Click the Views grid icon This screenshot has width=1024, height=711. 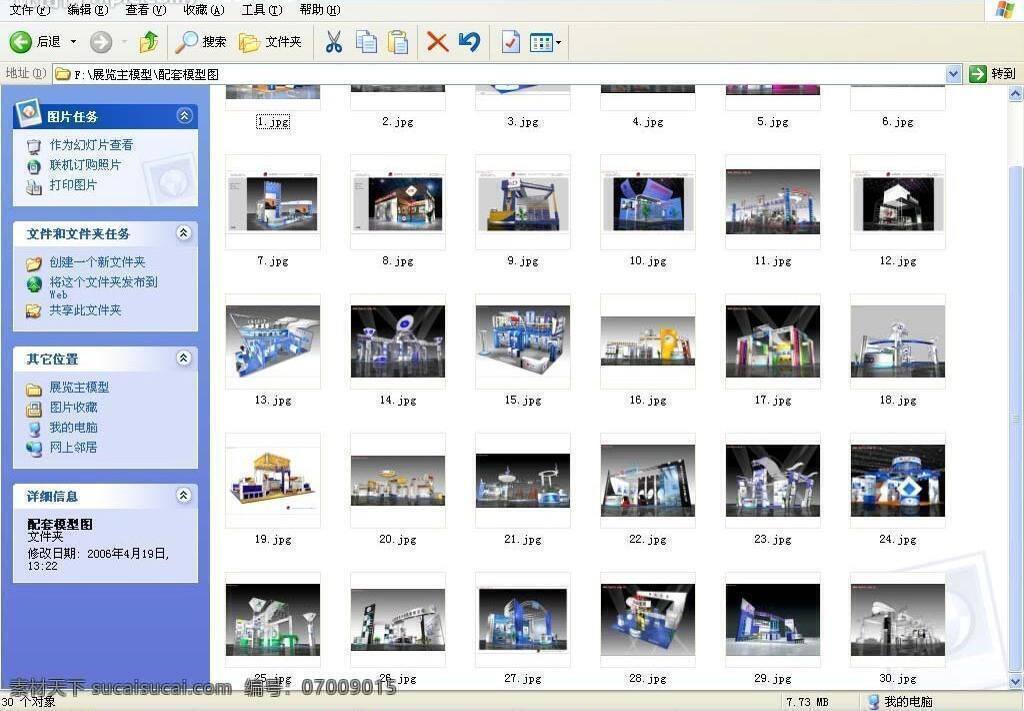pyautogui.click(x=541, y=42)
